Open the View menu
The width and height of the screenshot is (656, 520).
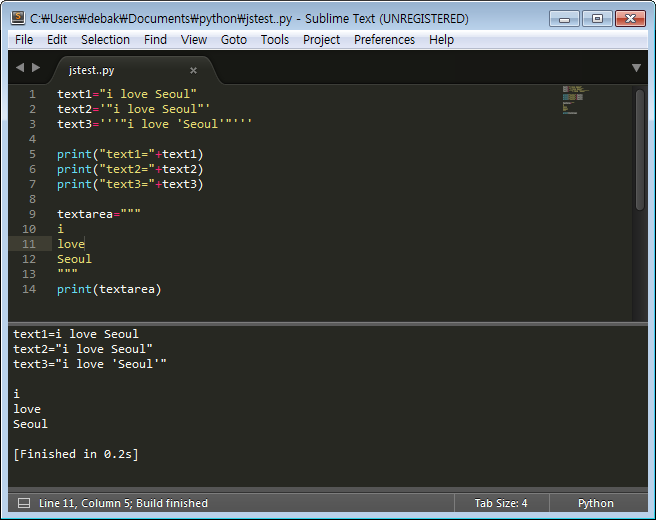(x=194, y=40)
